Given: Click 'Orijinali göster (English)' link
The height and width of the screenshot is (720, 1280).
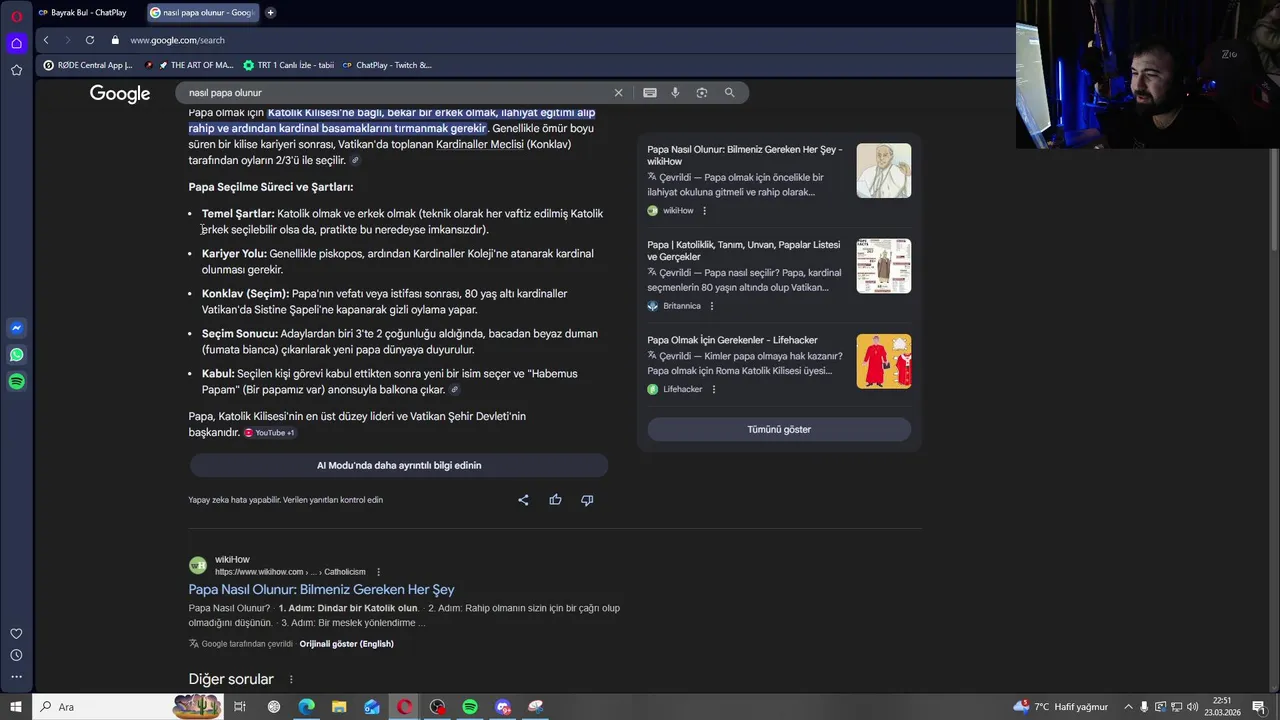Looking at the screenshot, I should (346, 644).
